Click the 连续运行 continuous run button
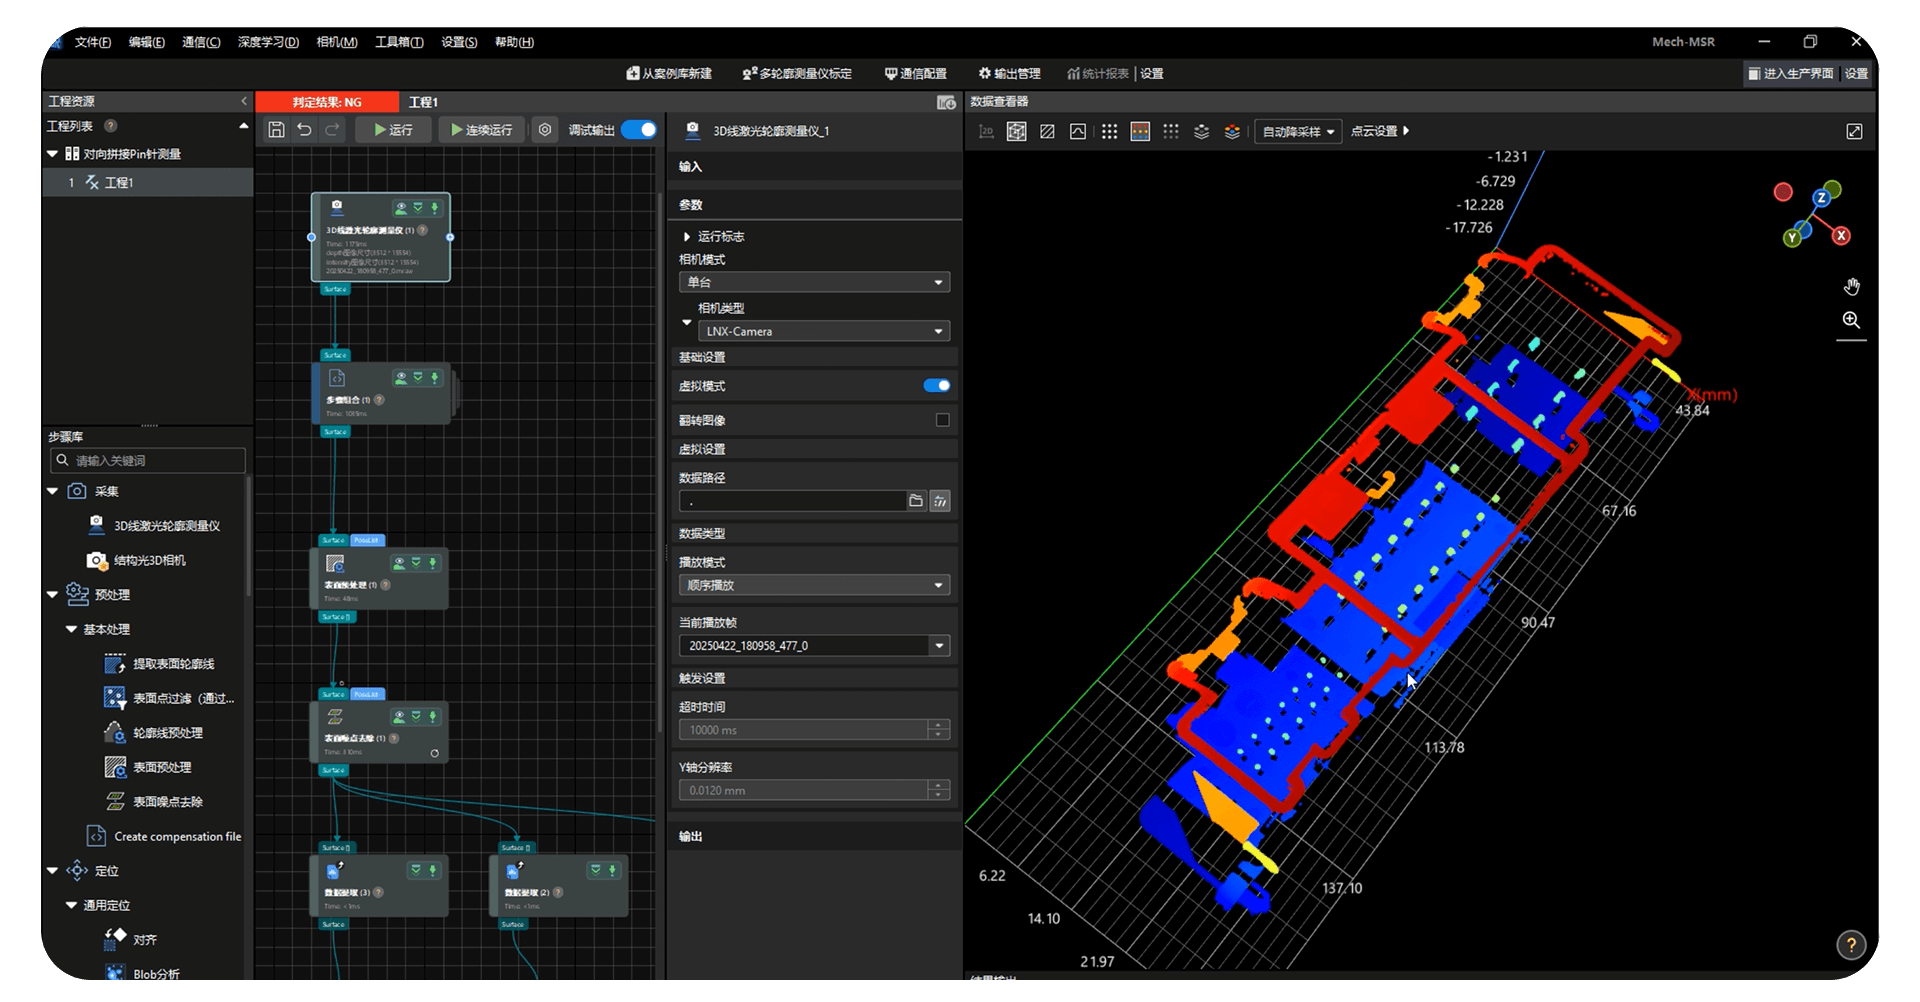 click(x=481, y=130)
